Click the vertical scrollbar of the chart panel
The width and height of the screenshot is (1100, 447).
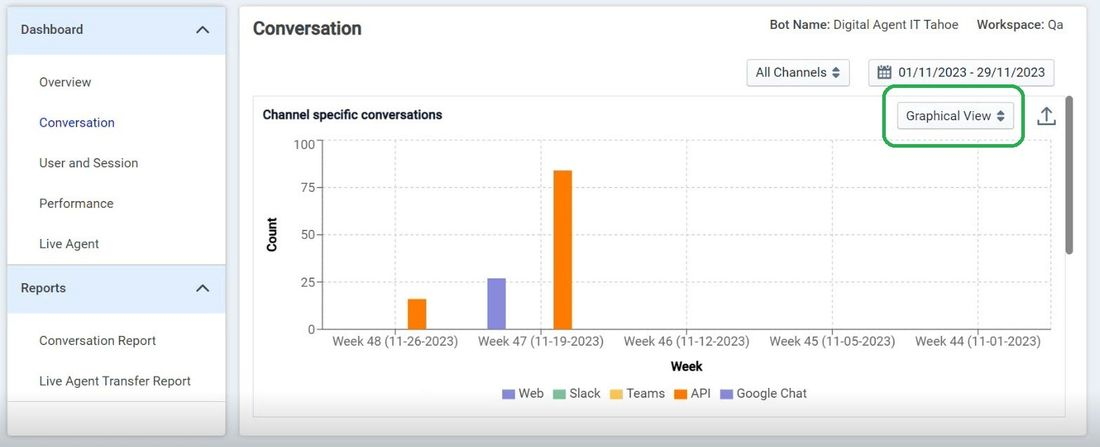[1068, 175]
